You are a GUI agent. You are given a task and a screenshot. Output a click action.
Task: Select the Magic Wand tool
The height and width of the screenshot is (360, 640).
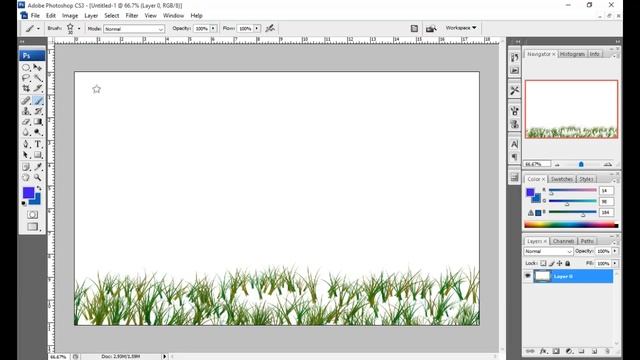pos(38,78)
